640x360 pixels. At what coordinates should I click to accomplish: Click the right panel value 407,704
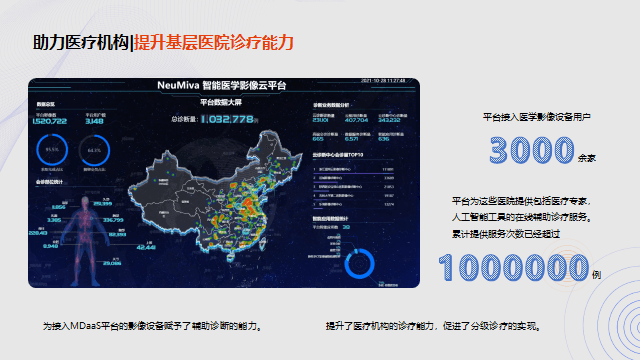[x=356, y=120]
